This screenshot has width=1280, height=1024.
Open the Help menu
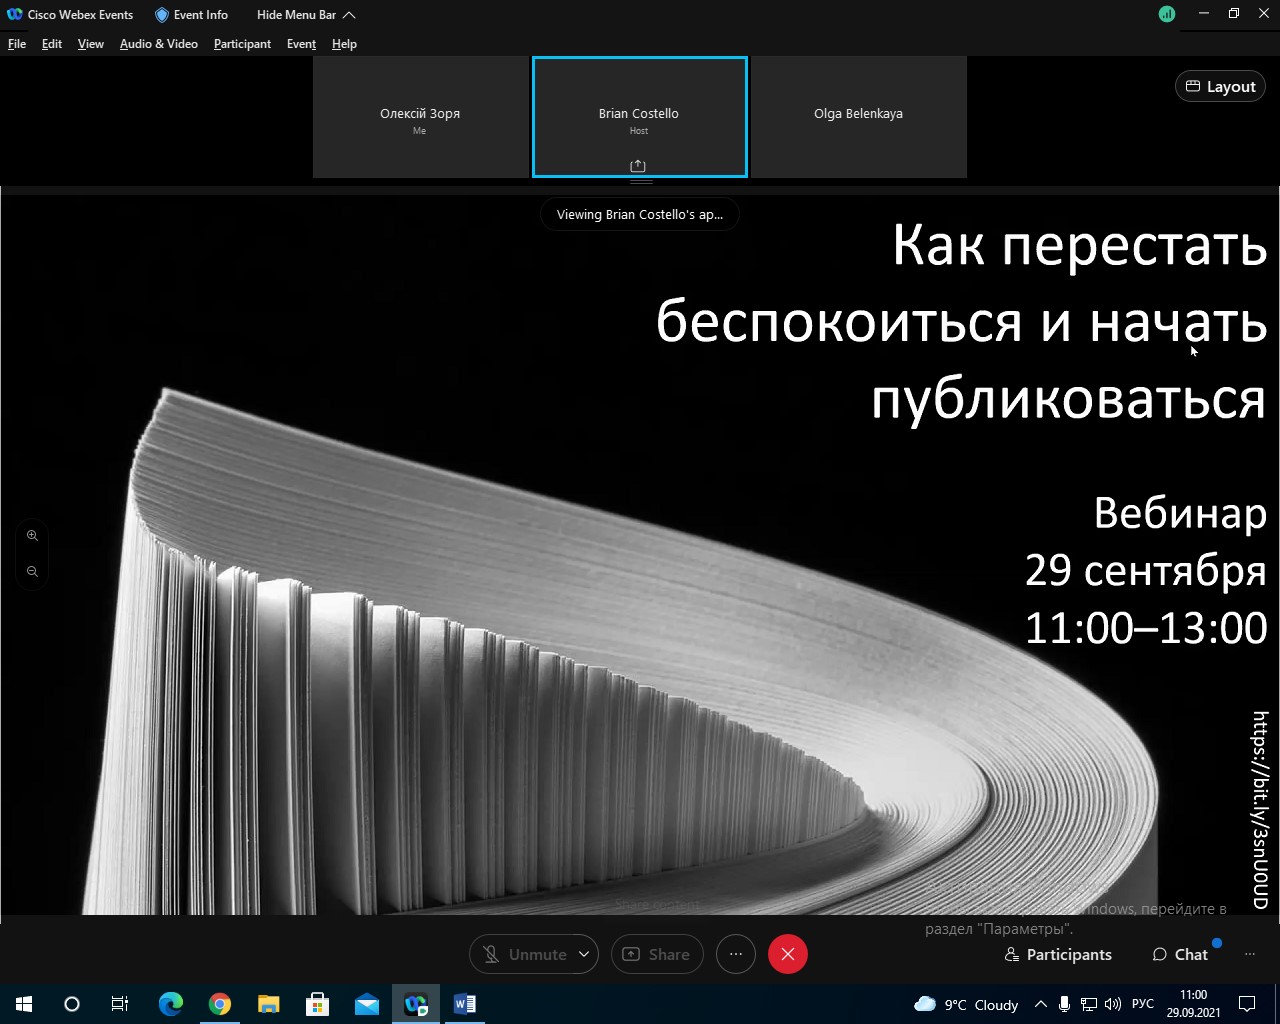click(344, 44)
